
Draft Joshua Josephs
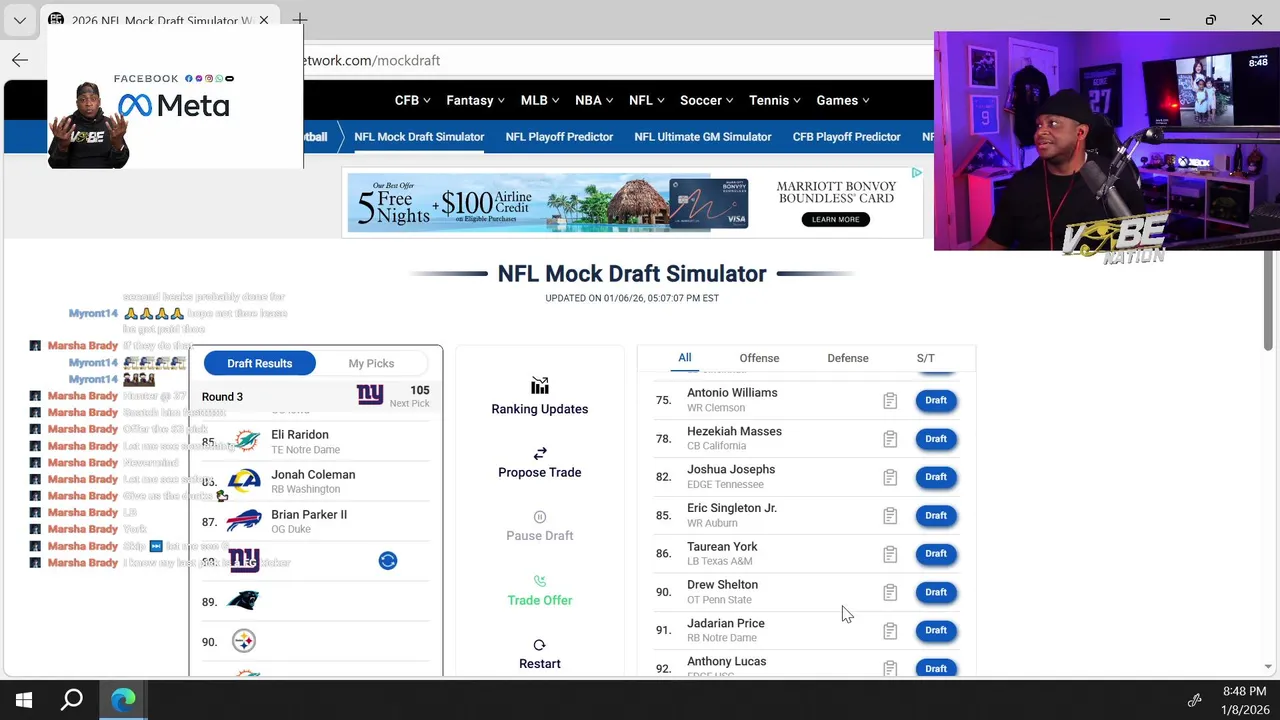tap(936, 477)
